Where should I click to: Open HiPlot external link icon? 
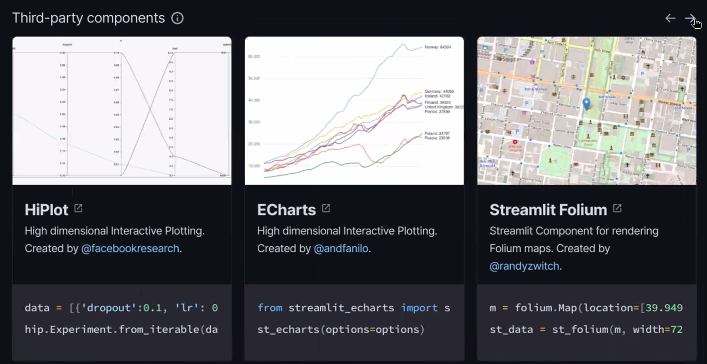[x=78, y=208]
